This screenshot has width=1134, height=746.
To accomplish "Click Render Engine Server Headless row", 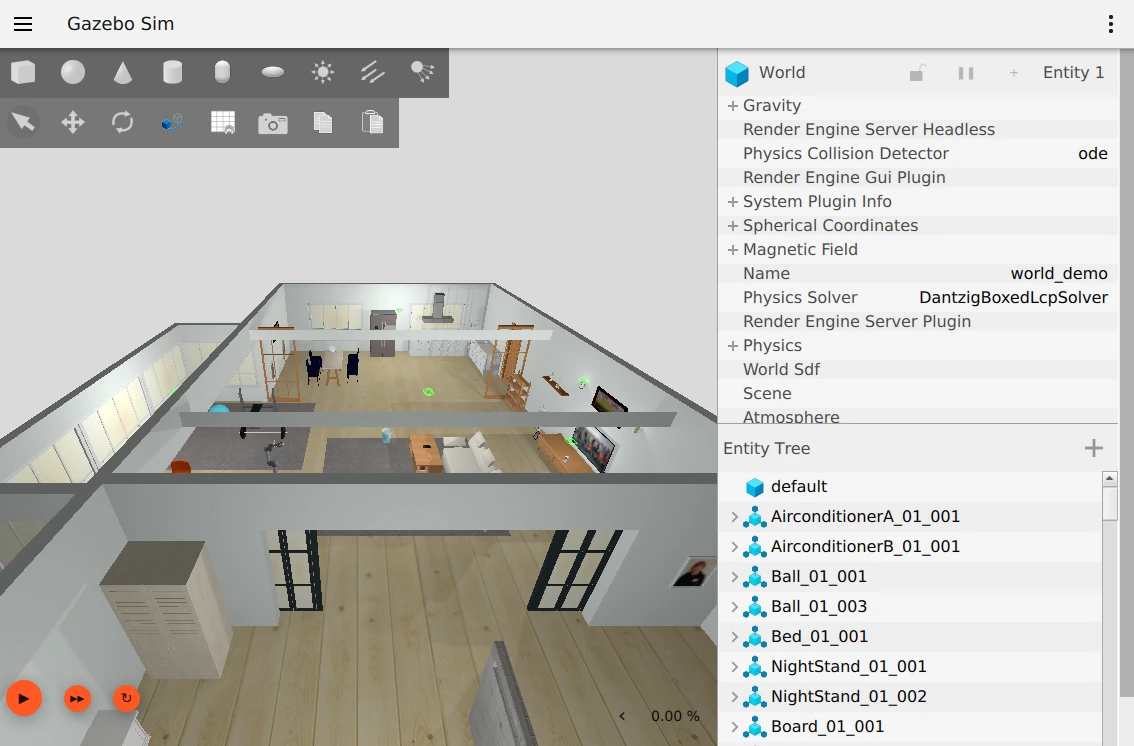I will pos(918,129).
